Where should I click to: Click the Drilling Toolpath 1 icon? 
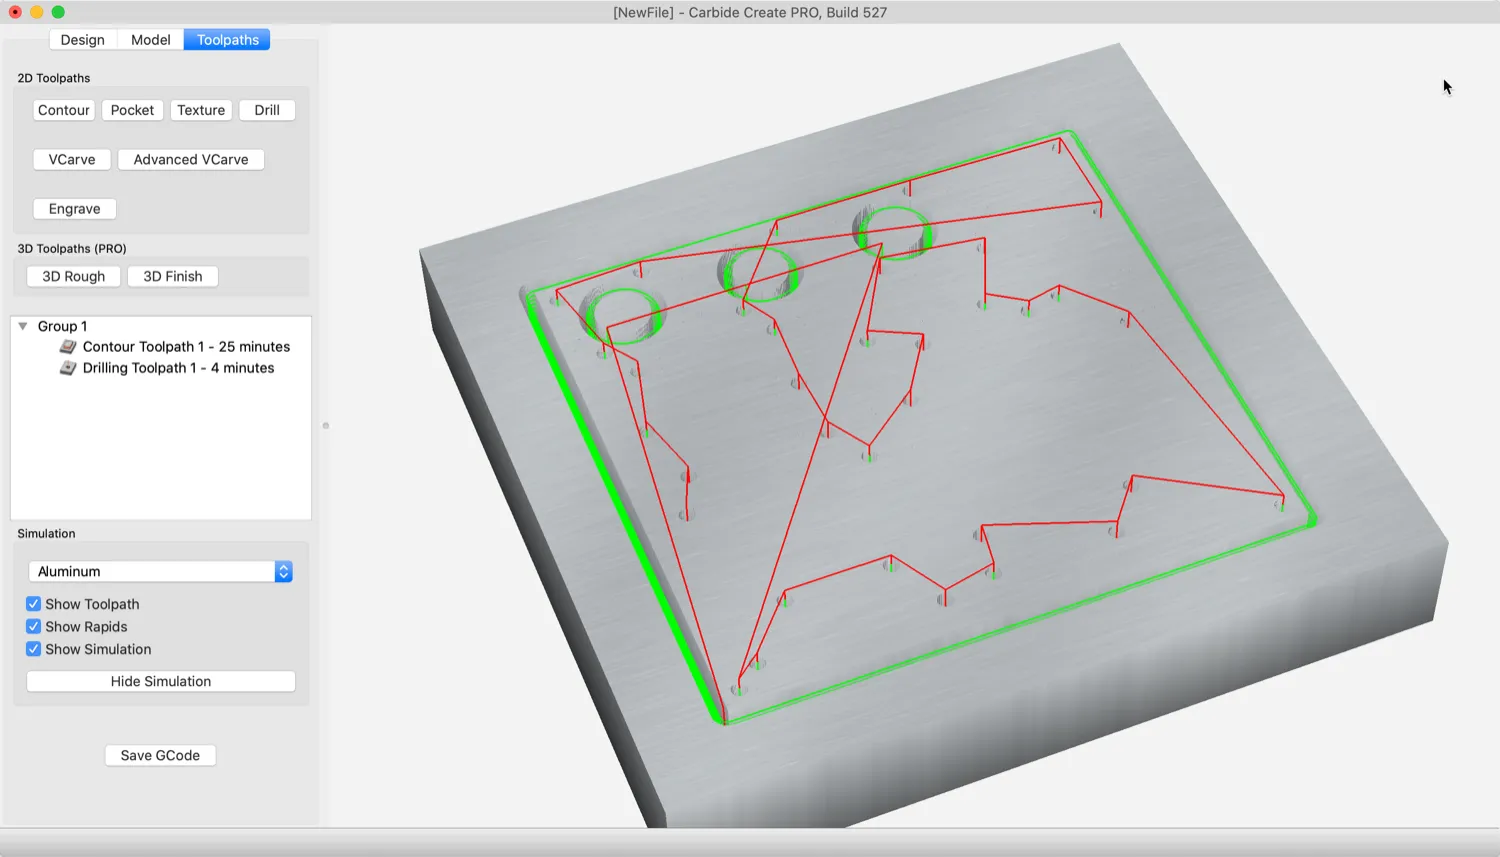pyautogui.click(x=65, y=368)
